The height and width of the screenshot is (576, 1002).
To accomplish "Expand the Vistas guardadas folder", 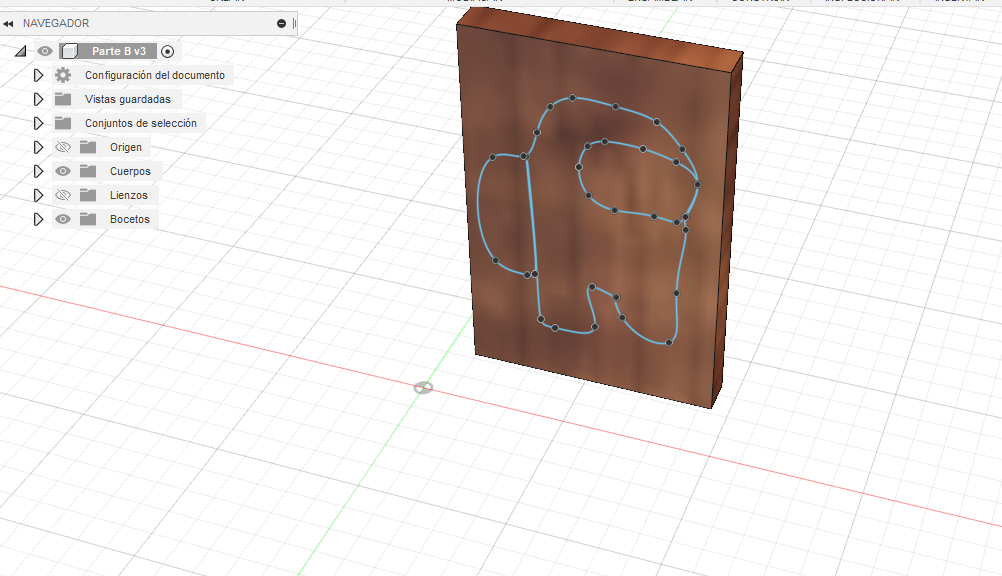I will [38, 99].
